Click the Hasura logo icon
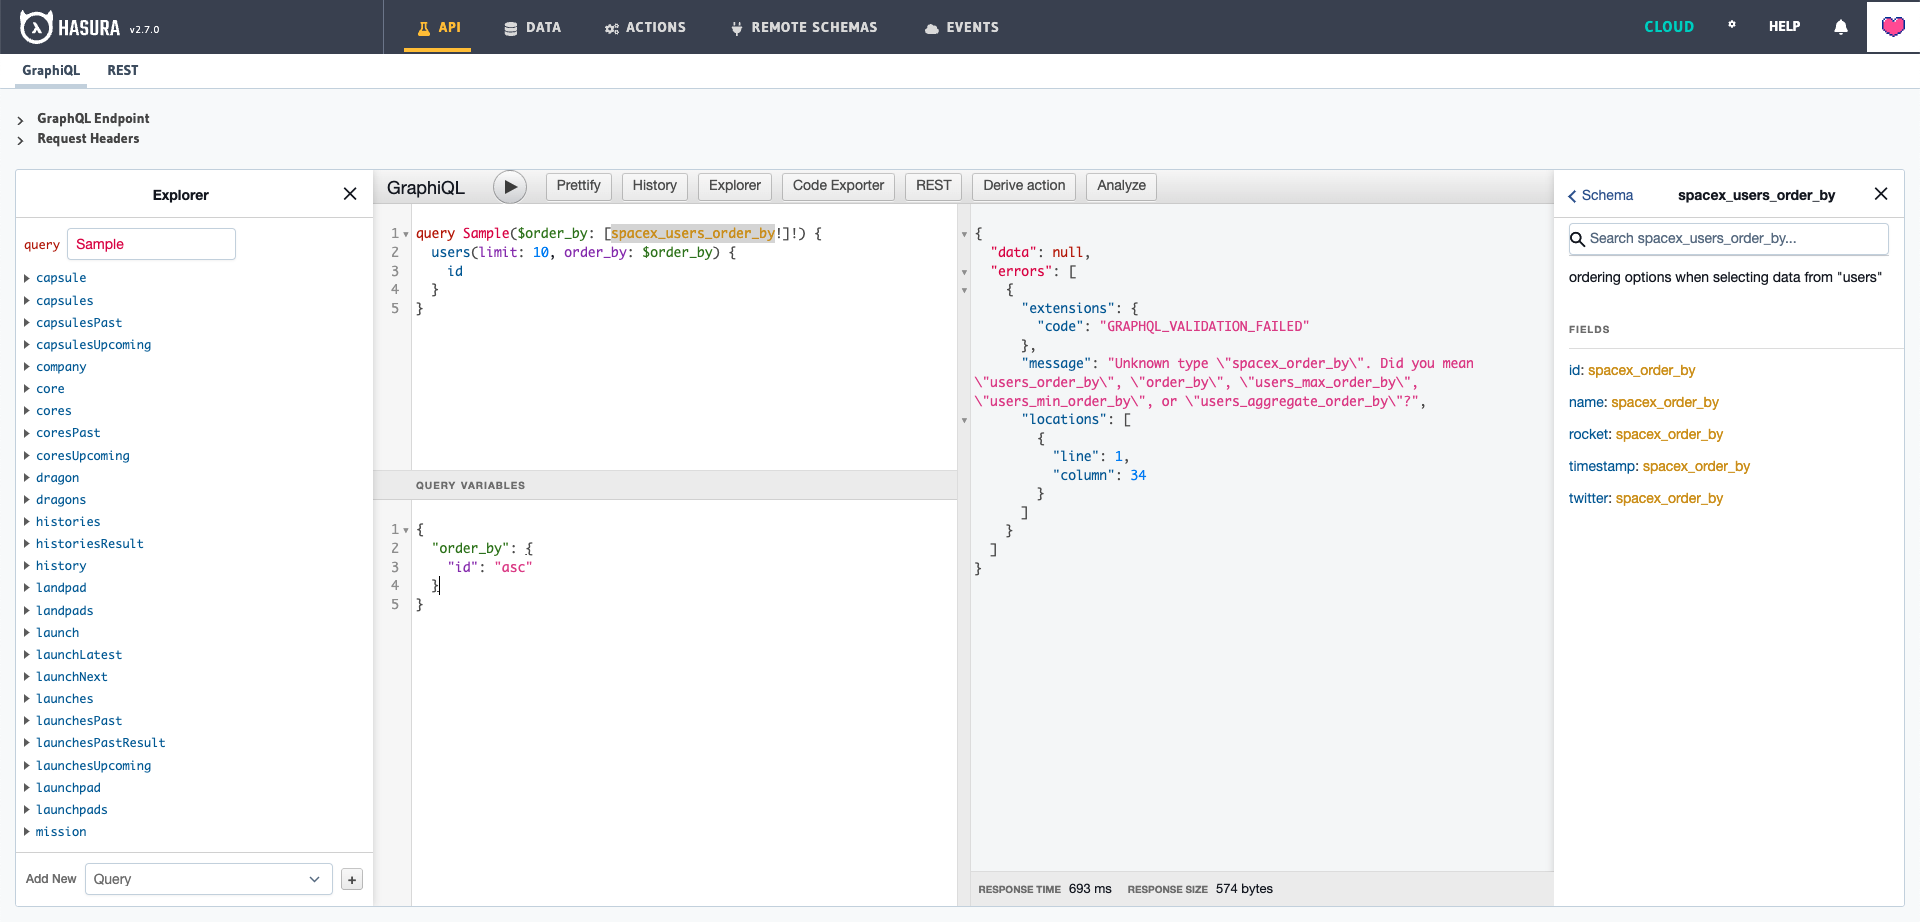The width and height of the screenshot is (1920, 922). click(x=36, y=27)
